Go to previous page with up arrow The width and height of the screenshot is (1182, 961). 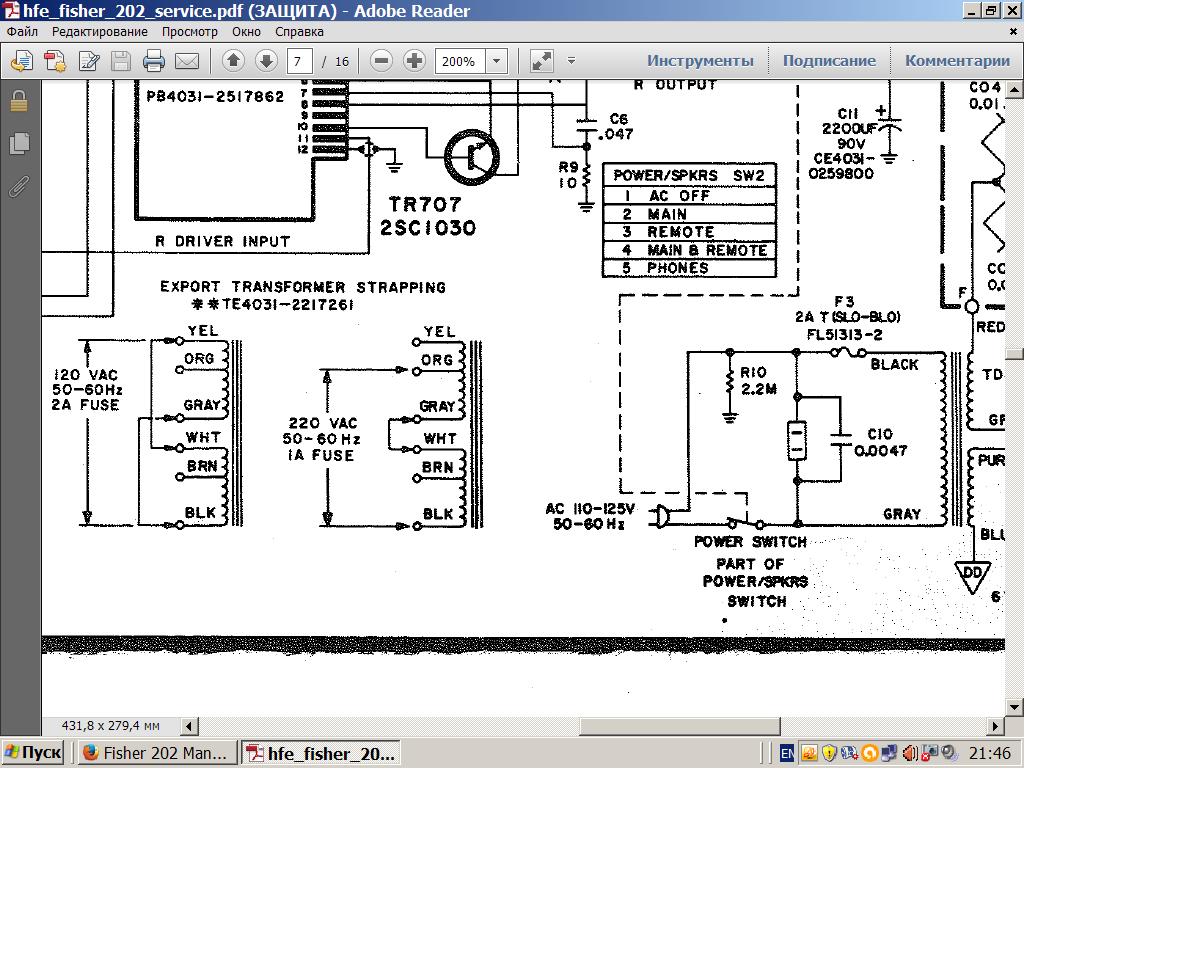coord(233,61)
